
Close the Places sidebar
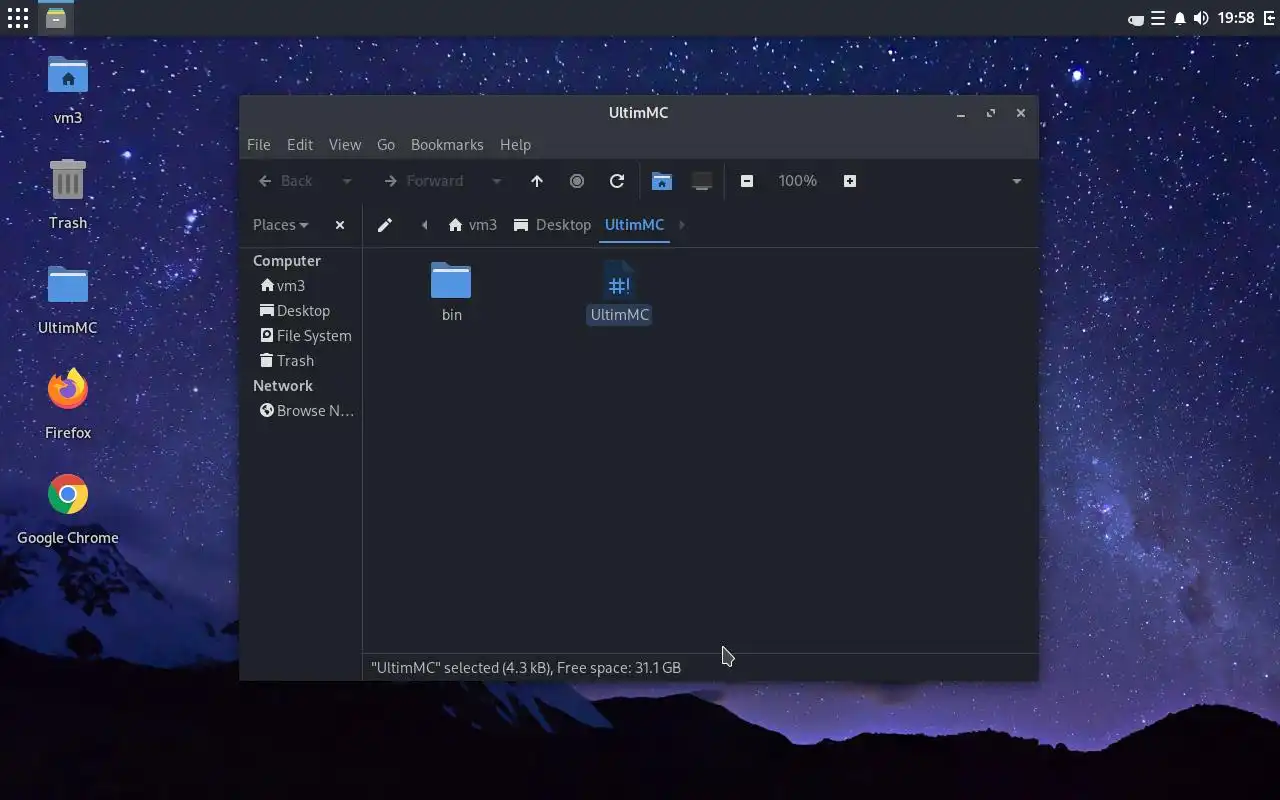(x=340, y=225)
